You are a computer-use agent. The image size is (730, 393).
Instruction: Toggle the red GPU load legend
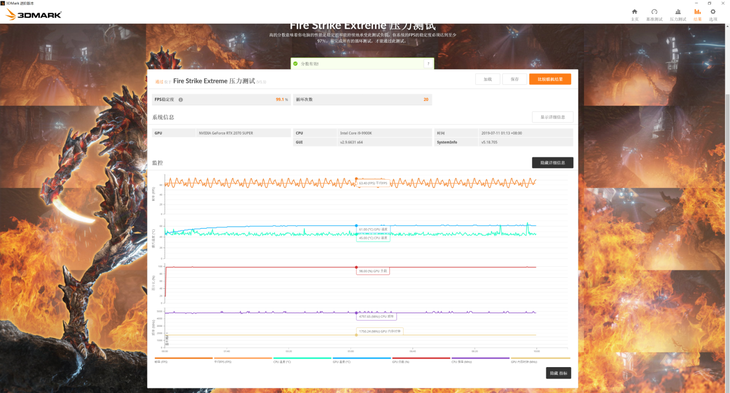coord(421,359)
